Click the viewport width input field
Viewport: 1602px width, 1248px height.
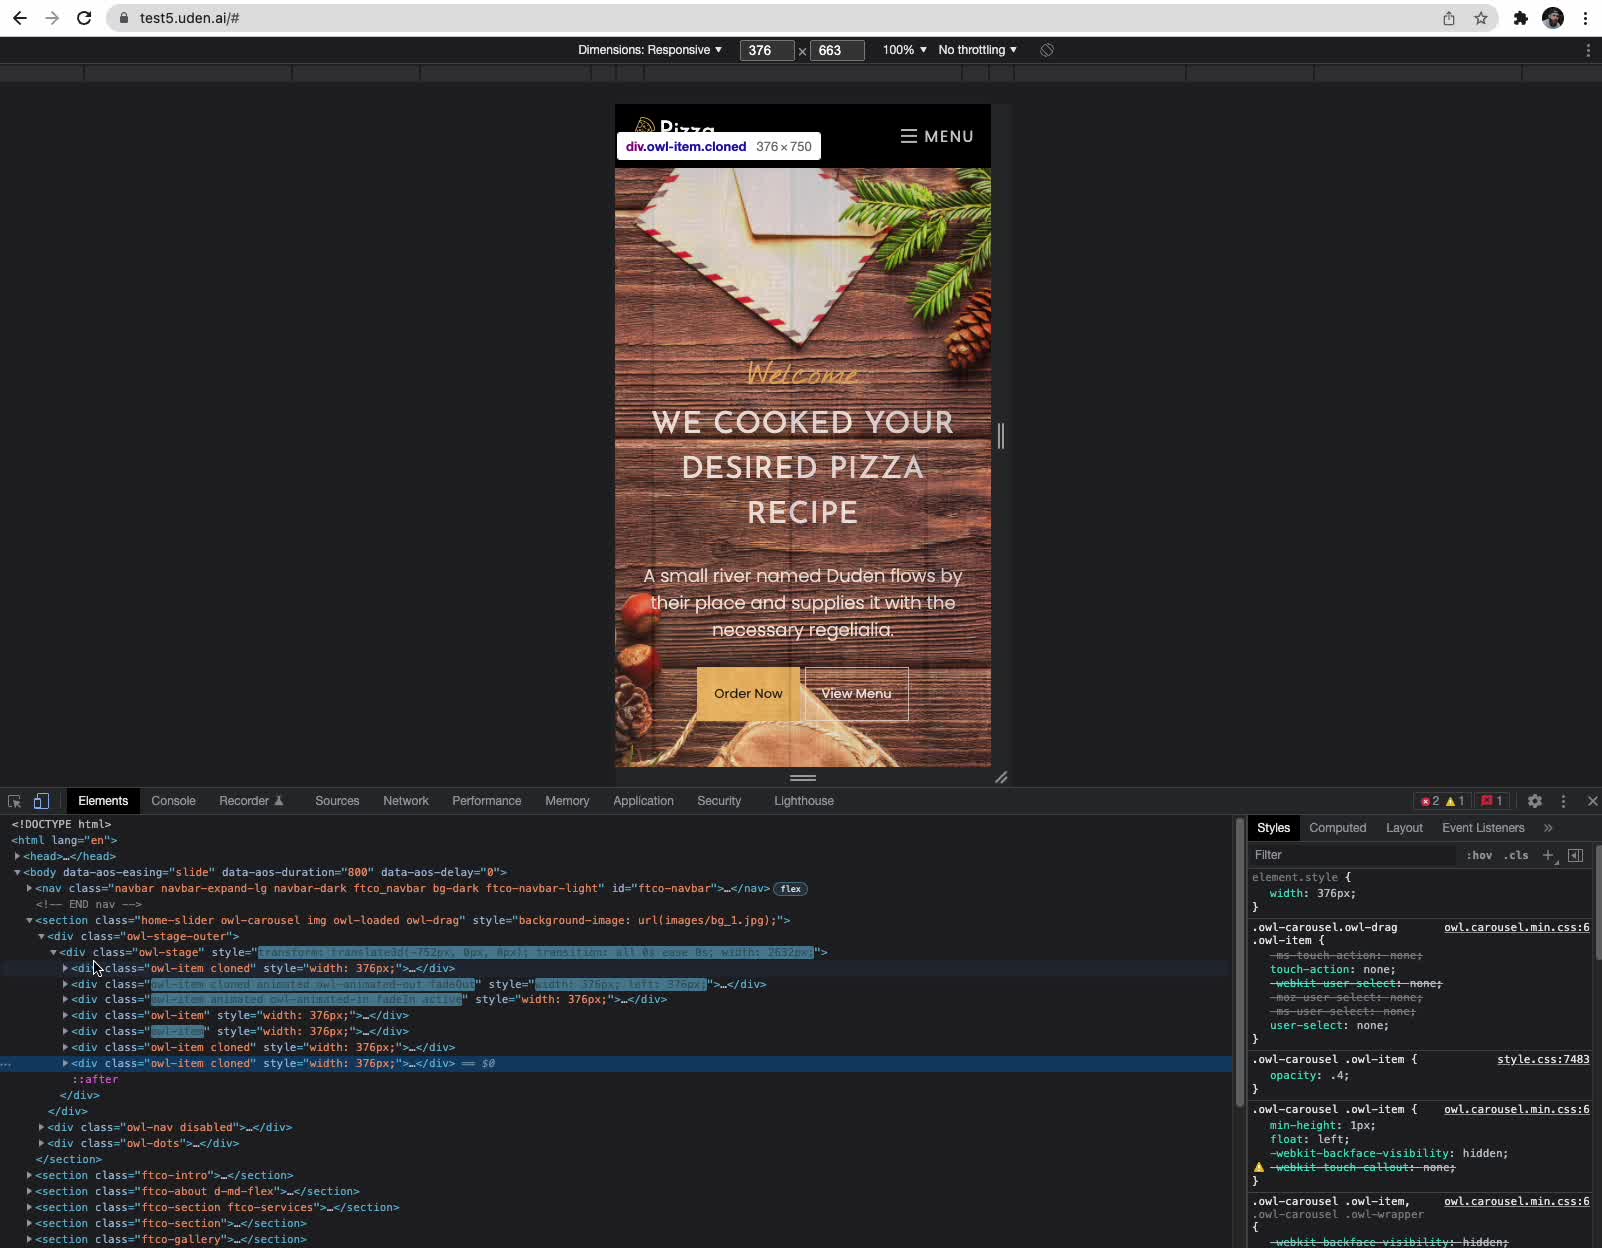click(x=768, y=50)
